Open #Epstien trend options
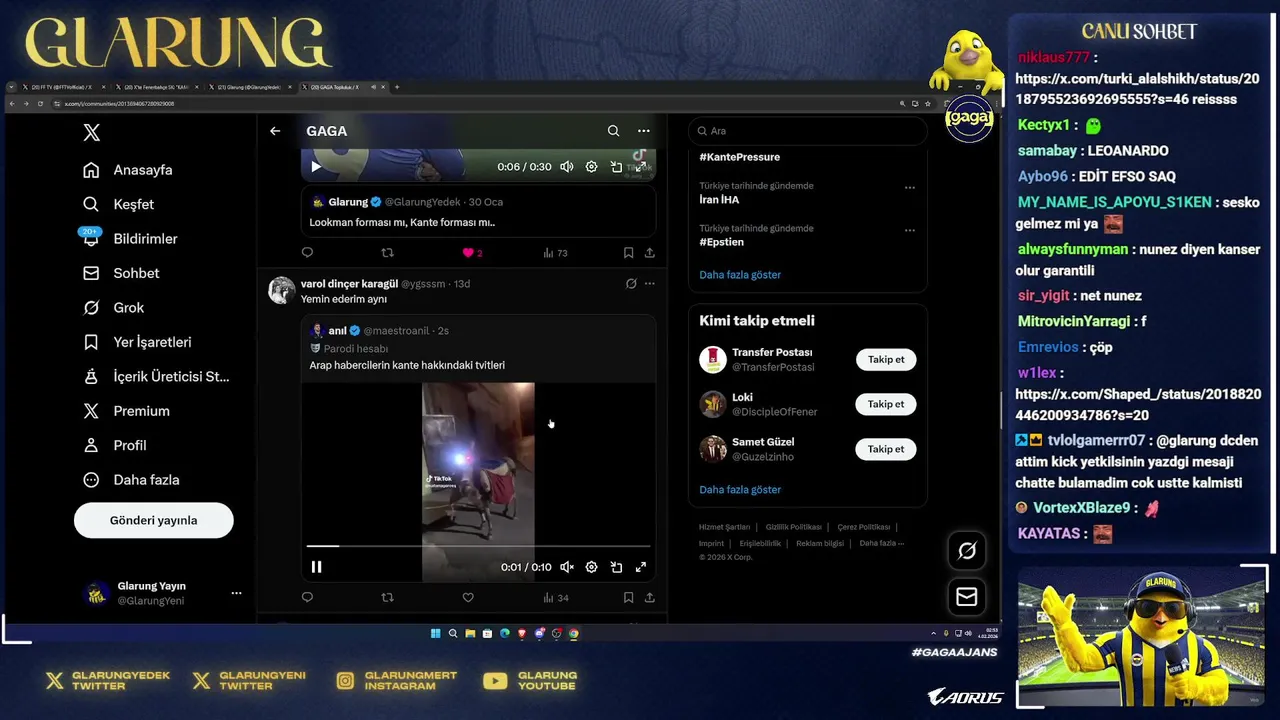Screen dimensions: 1280x720 click(x=909, y=230)
